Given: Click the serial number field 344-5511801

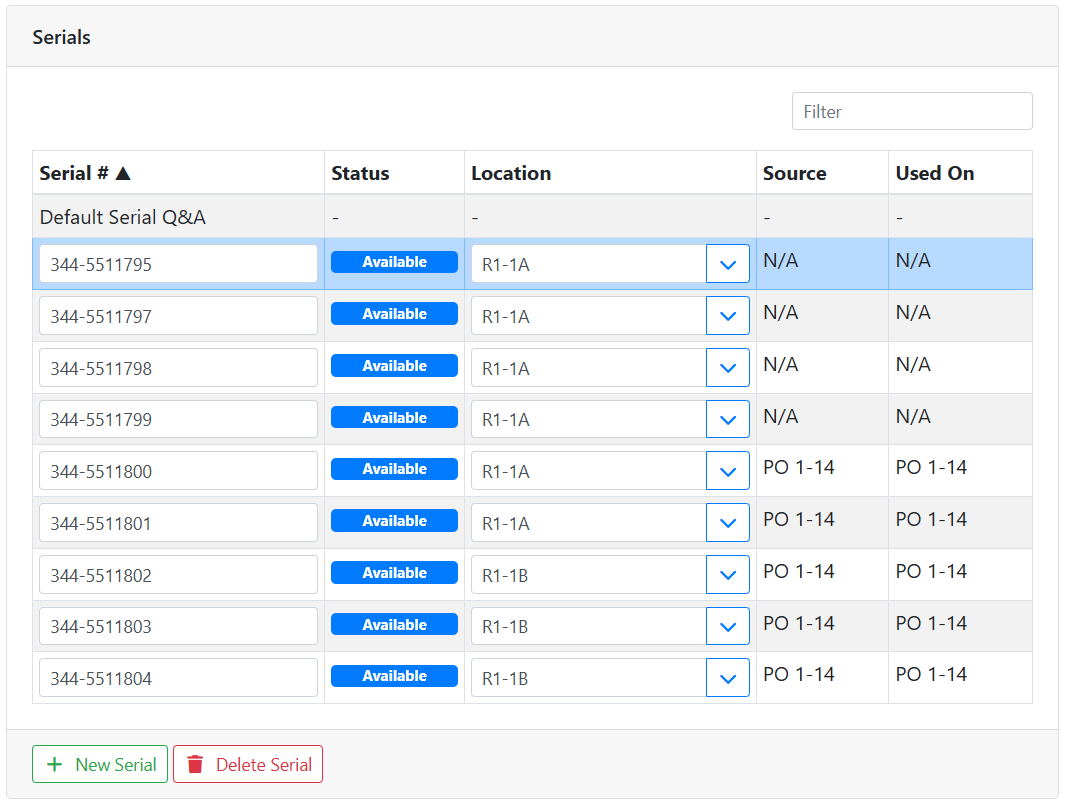Looking at the screenshot, I should 178,523.
